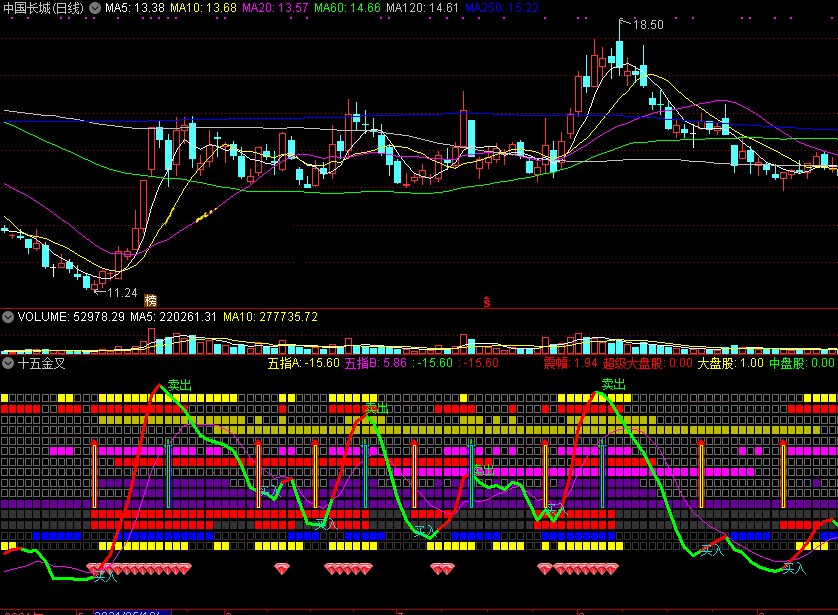Select the green 中盘股: 0.00 readout
Image resolution: width=838 pixels, height=615 pixels.
802,363
